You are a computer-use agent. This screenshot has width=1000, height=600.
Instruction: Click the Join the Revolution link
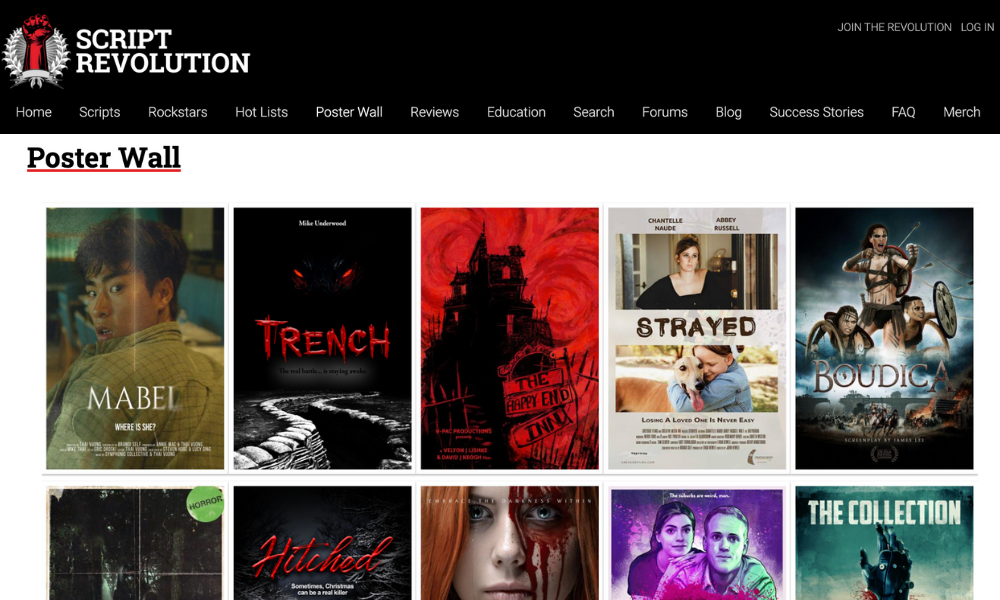(894, 27)
